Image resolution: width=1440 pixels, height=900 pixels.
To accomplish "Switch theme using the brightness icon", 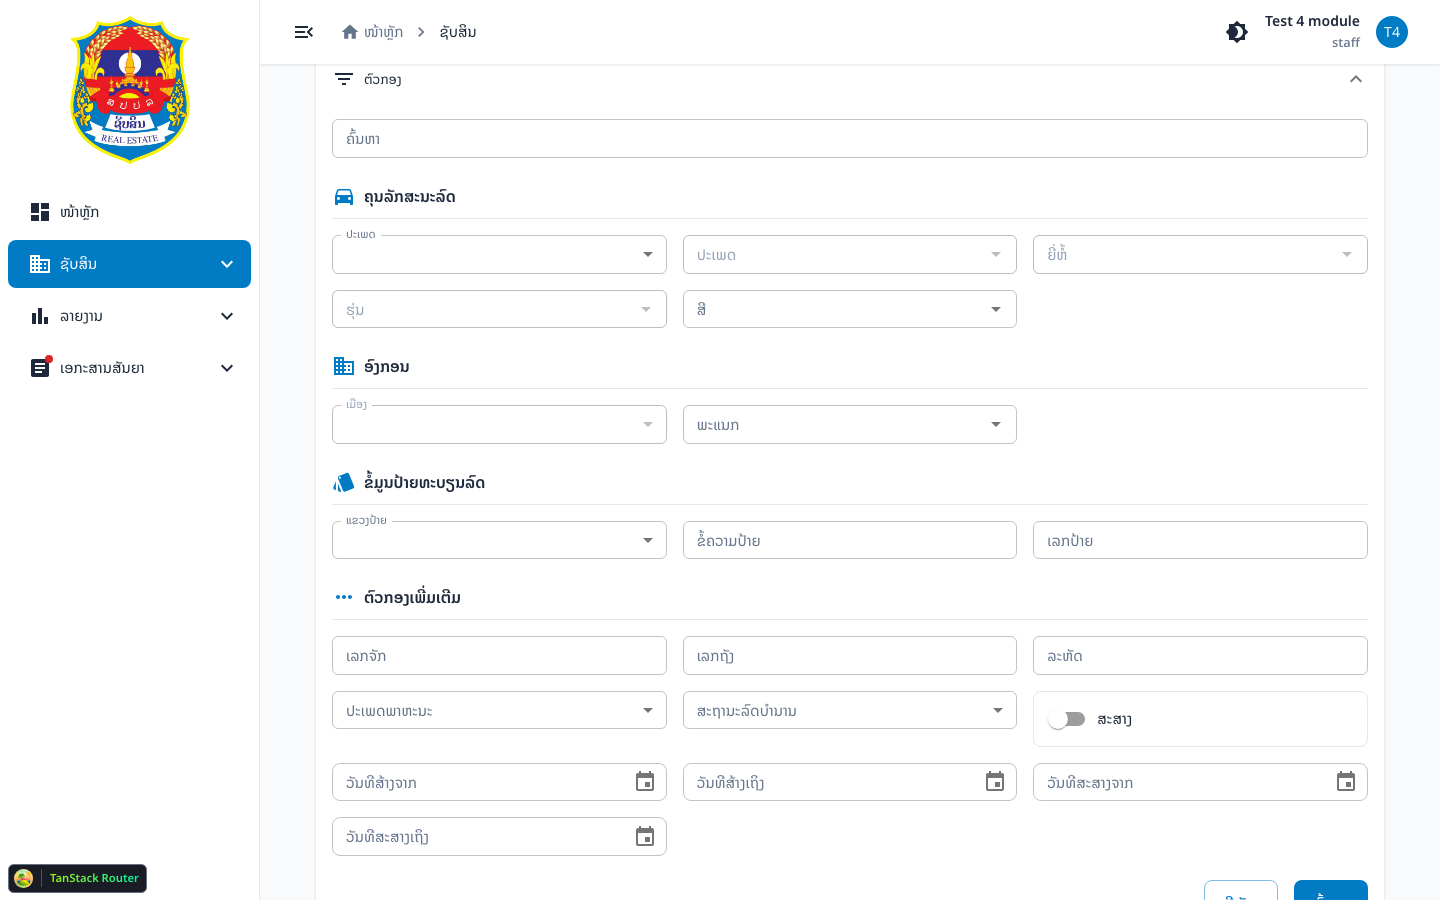I will [x=1237, y=32].
